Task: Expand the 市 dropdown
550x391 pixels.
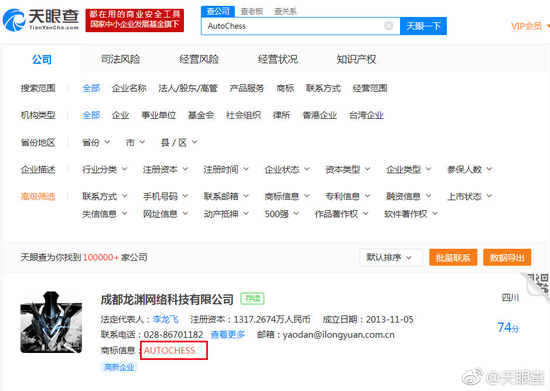Action: (x=135, y=142)
